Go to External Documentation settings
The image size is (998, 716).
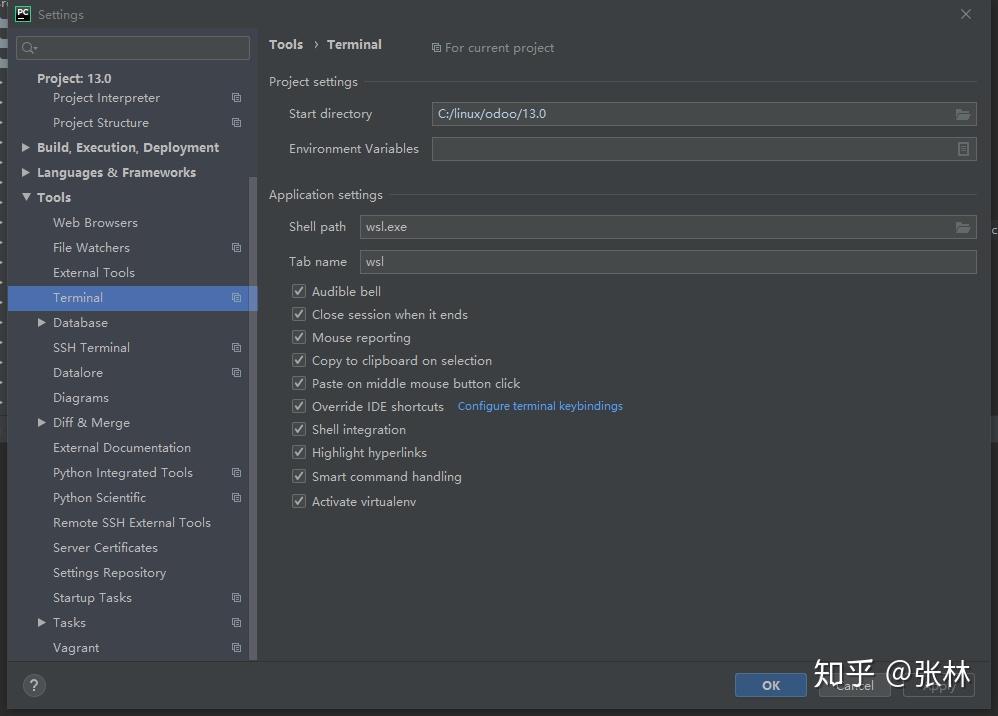click(122, 447)
